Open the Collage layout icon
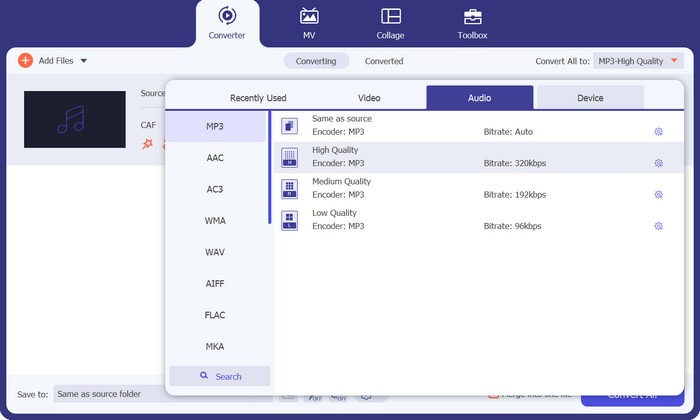Viewport: 700px width, 420px height. click(391, 16)
